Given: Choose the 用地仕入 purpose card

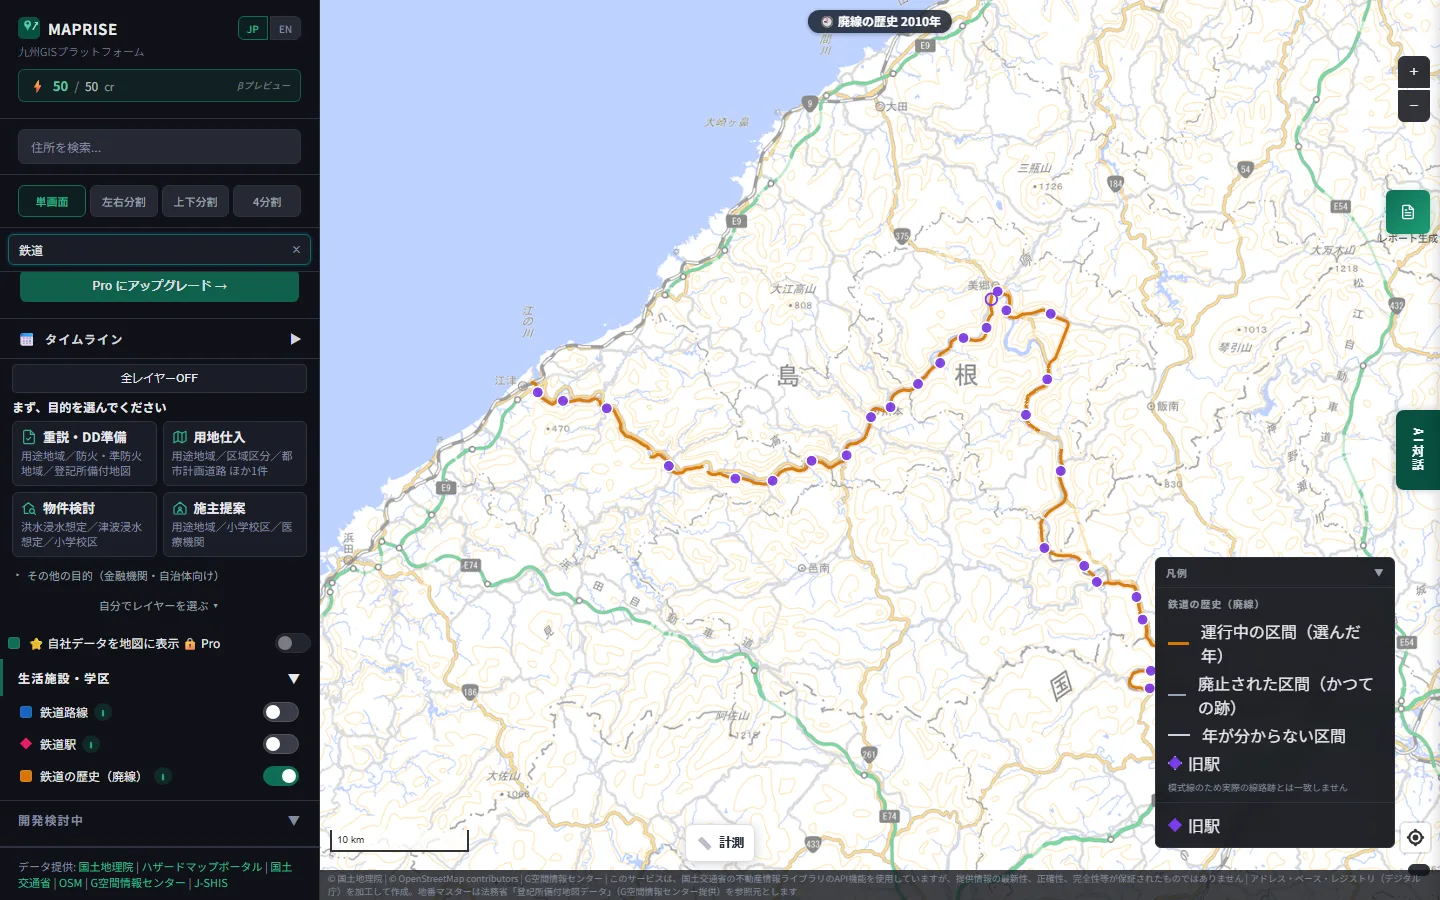Looking at the screenshot, I should (235, 453).
